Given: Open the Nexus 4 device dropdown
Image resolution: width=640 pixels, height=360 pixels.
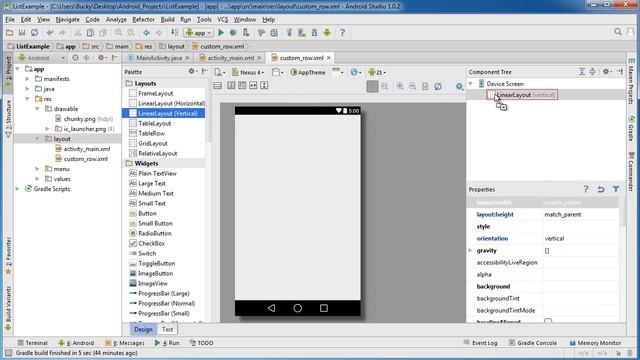Looking at the screenshot, I should [x=248, y=72].
